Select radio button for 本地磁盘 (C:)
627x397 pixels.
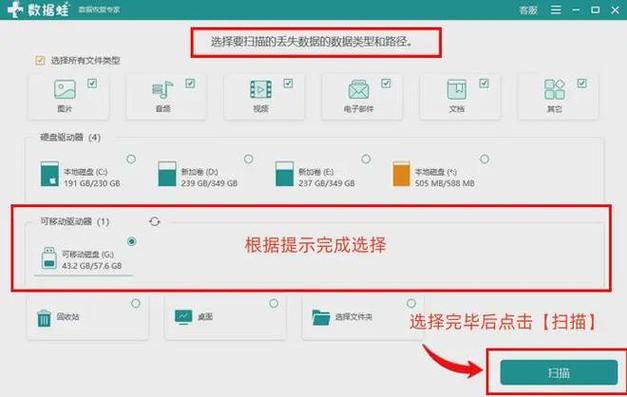(x=131, y=159)
